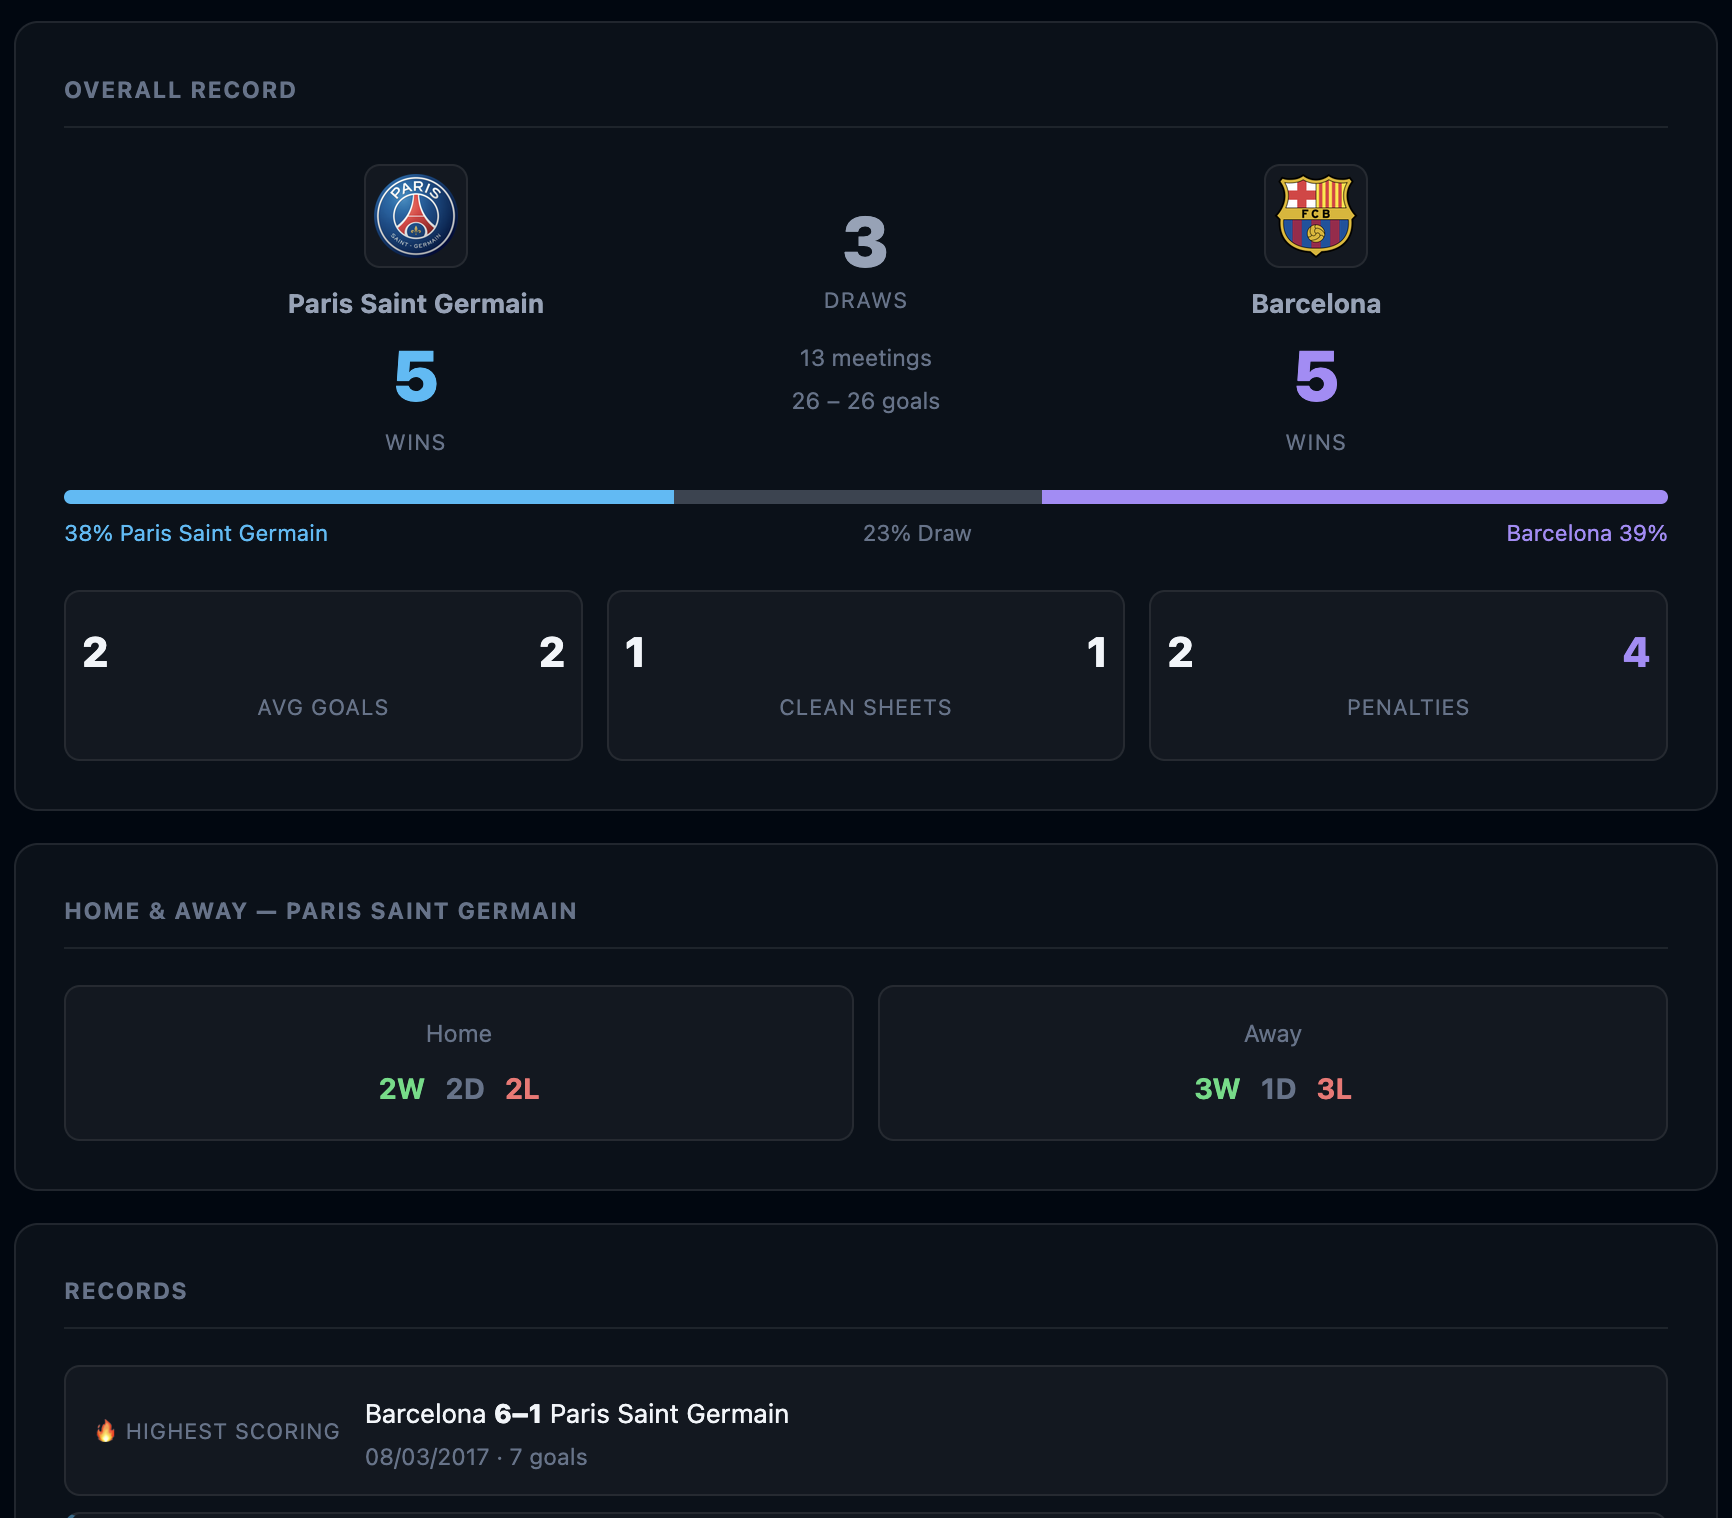This screenshot has height=1518, width=1732.
Task: Click the Away record label
Action: click(1273, 1034)
